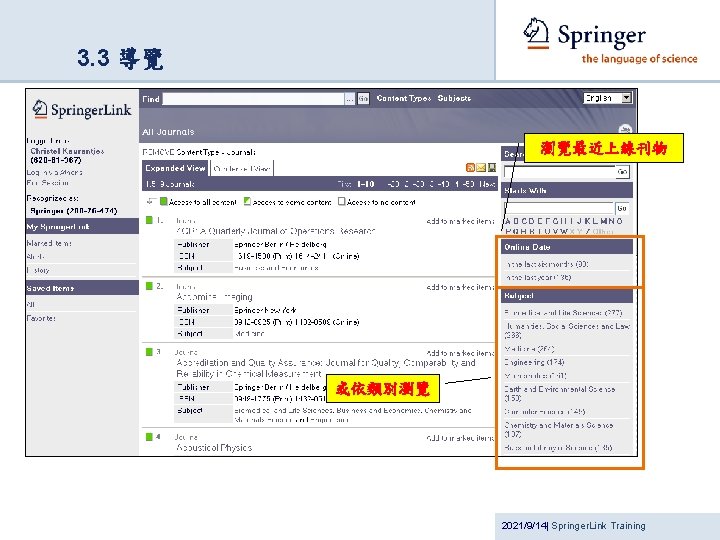Open the Acoustical Physics journal

click(x=214, y=447)
